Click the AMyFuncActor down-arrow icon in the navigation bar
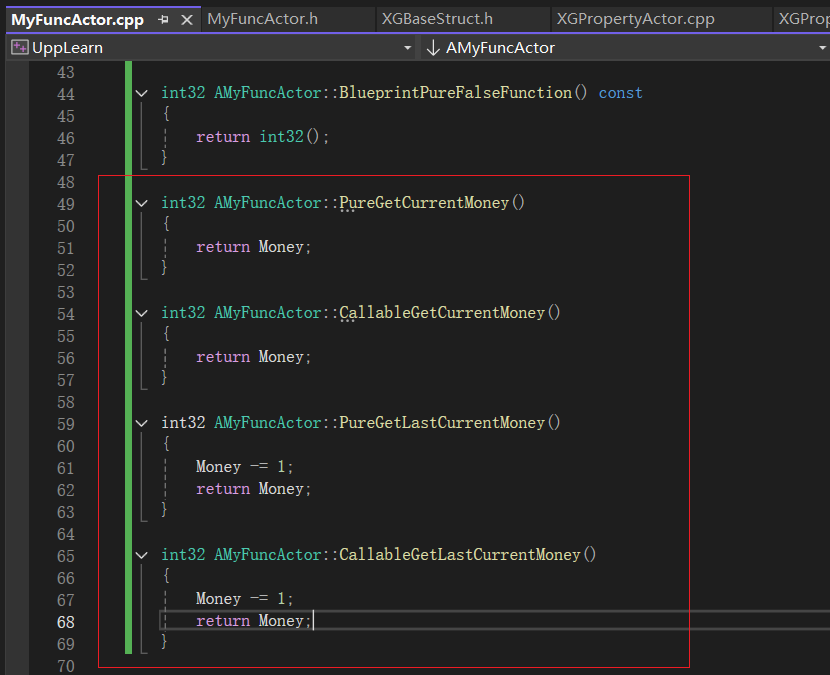 click(x=433, y=48)
